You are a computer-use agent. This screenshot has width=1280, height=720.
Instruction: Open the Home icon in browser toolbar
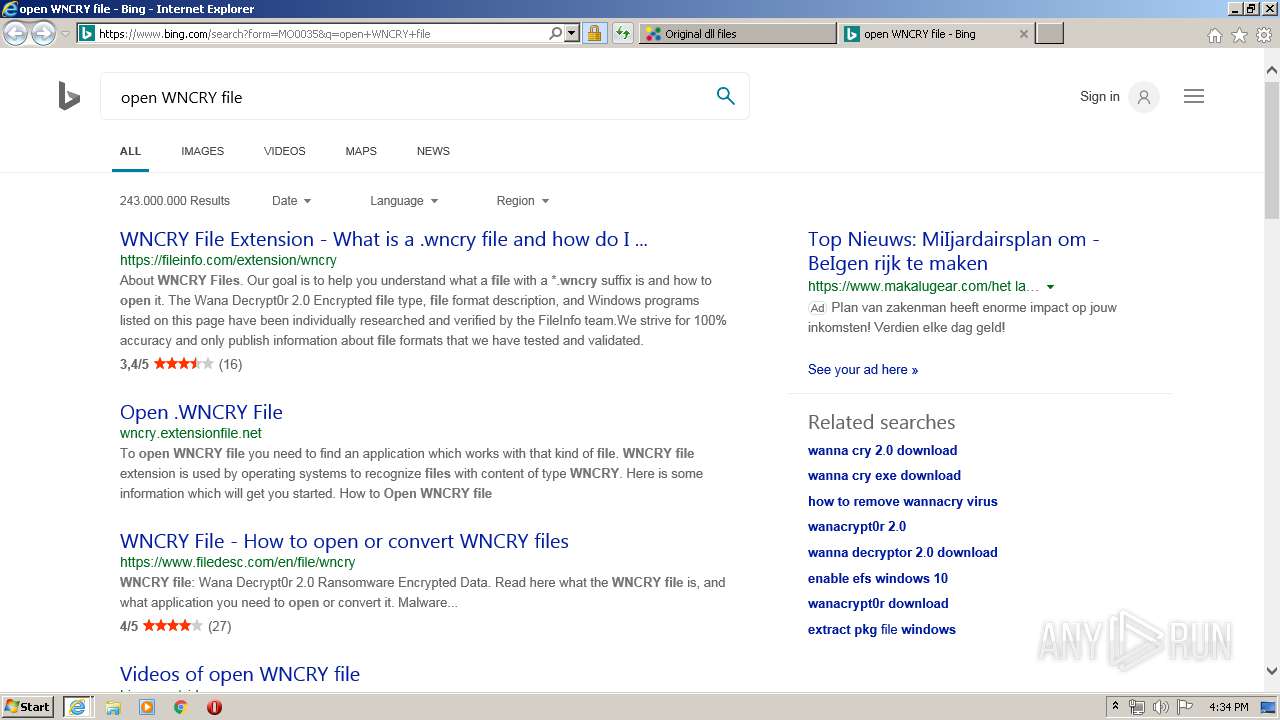1214,35
